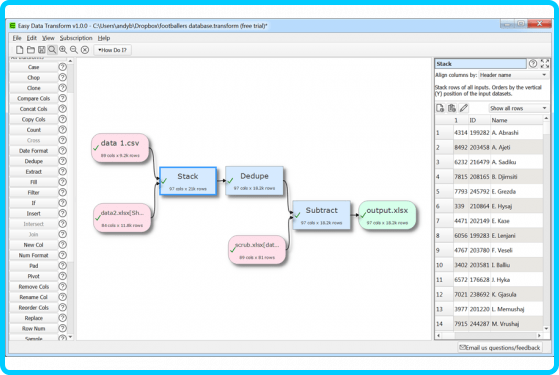The height and width of the screenshot is (375, 559).
Task: Open a file with the folder icon
Action: pyautogui.click(x=31, y=50)
